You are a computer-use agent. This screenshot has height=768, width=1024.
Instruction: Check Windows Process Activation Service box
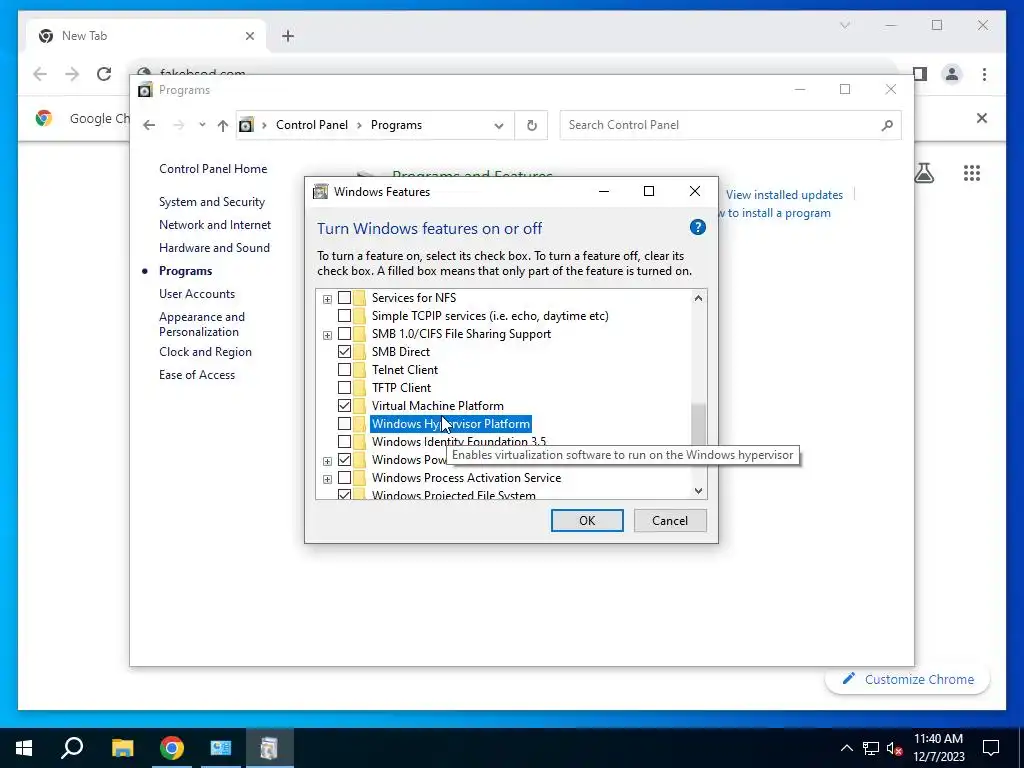[344, 478]
